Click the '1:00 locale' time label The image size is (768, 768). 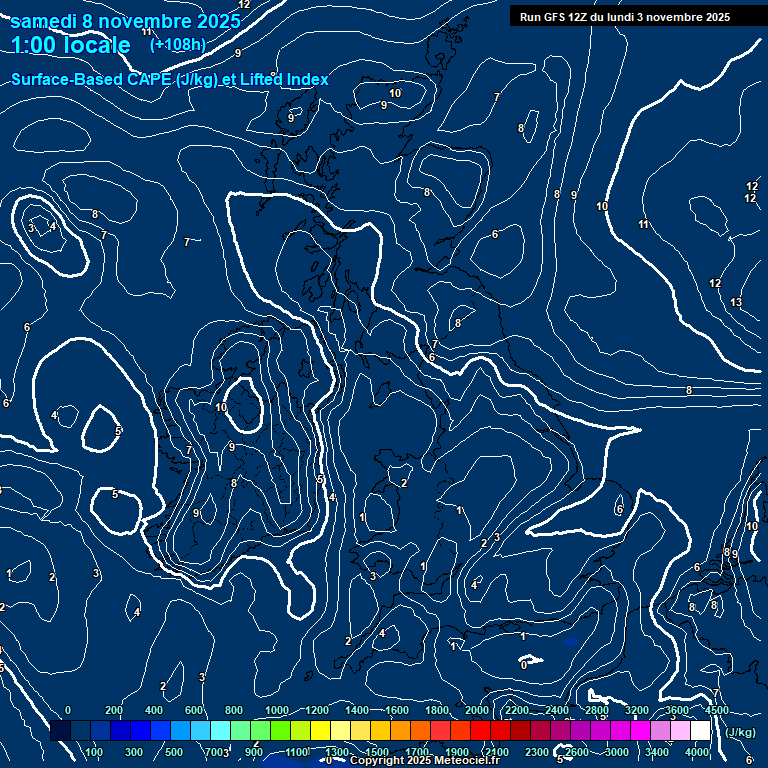tap(71, 45)
